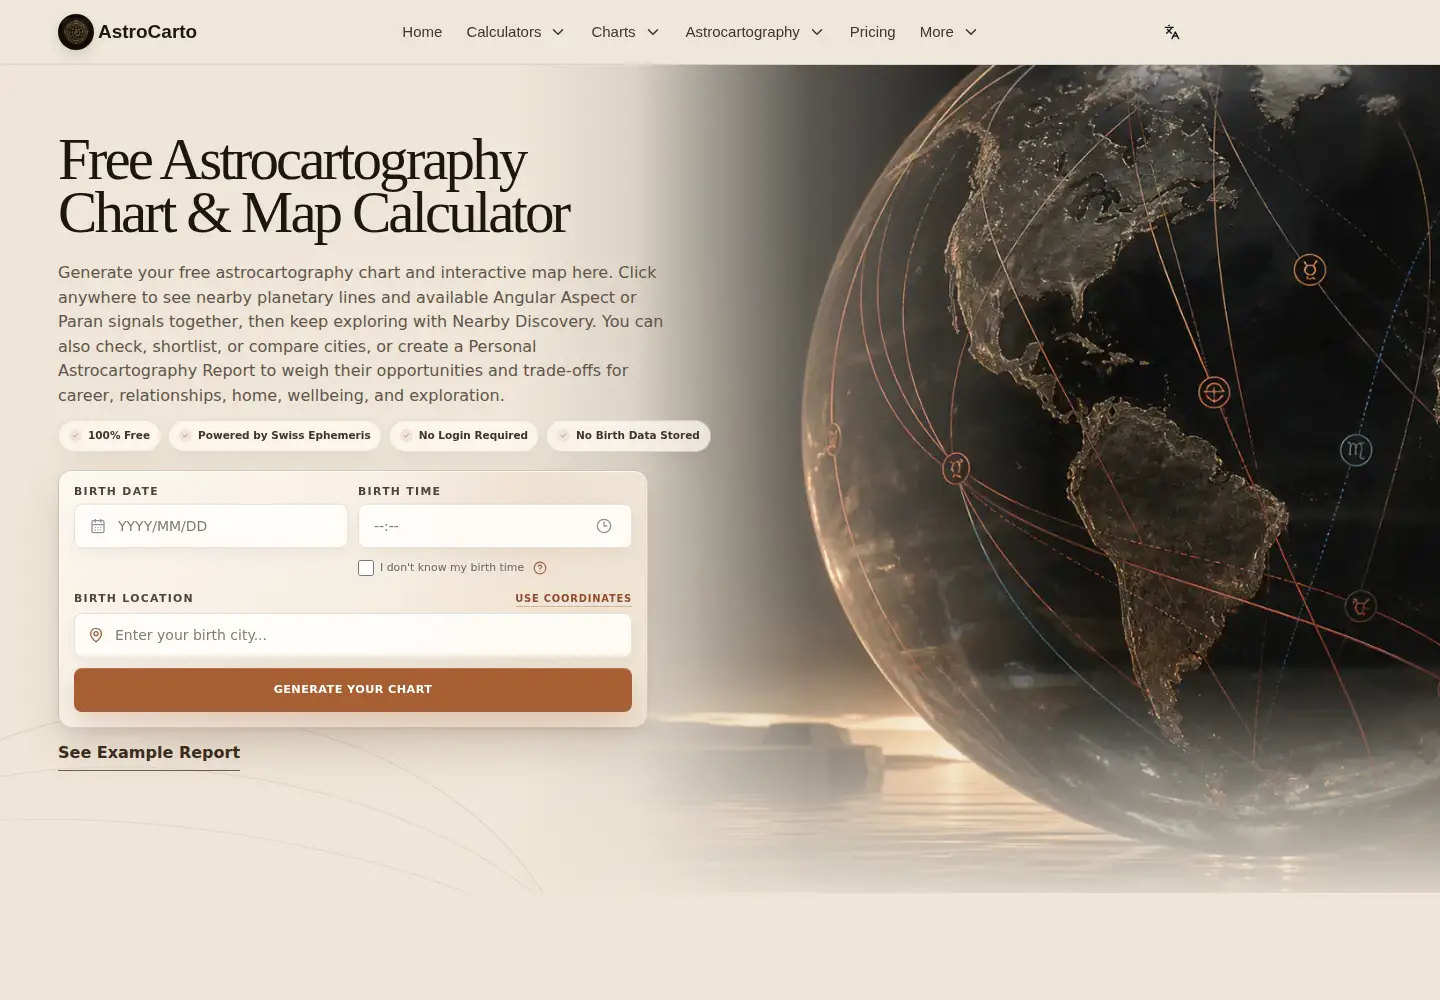
Task: Click the "Free Astrocartography Chart & Map Calculator" heading
Action: coord(314,187)
